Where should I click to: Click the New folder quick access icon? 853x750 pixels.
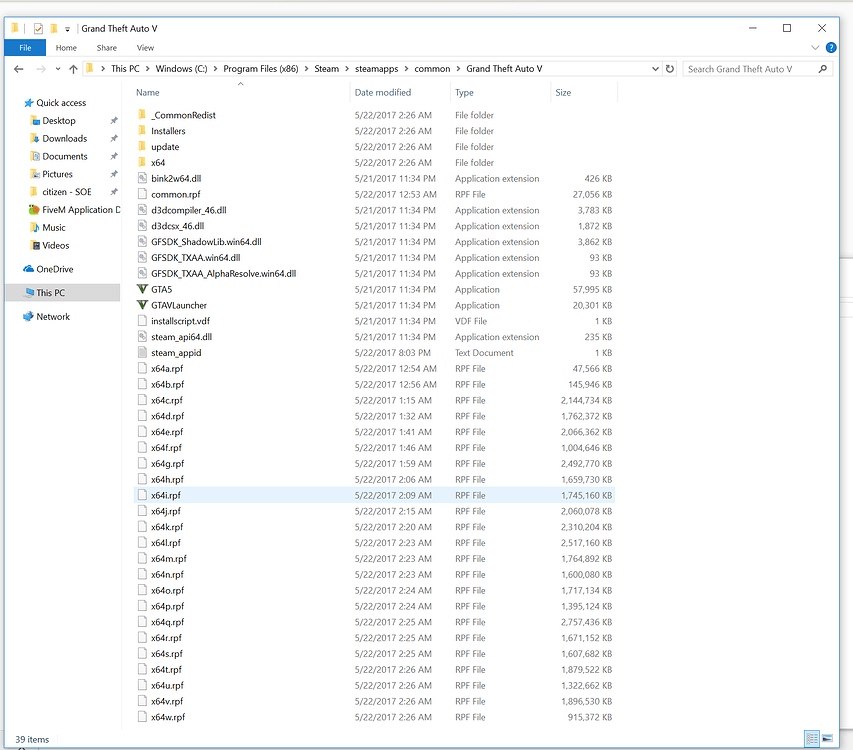tap(53, 28)
